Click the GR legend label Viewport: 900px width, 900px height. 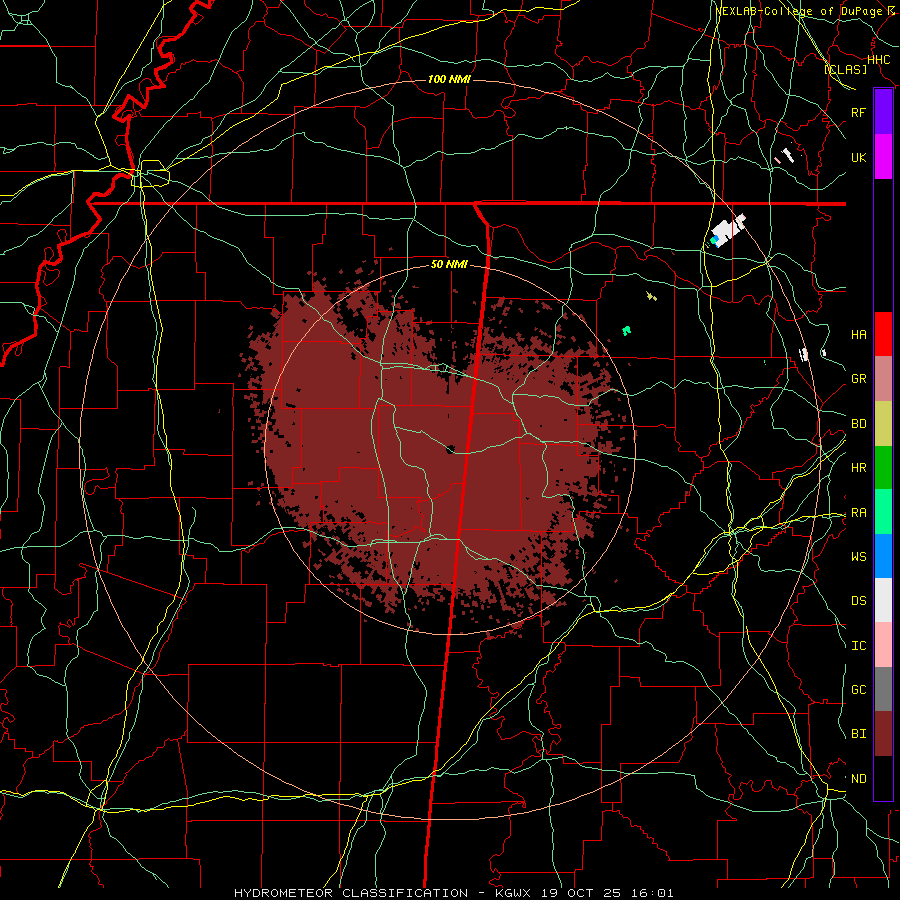[858, 379]
